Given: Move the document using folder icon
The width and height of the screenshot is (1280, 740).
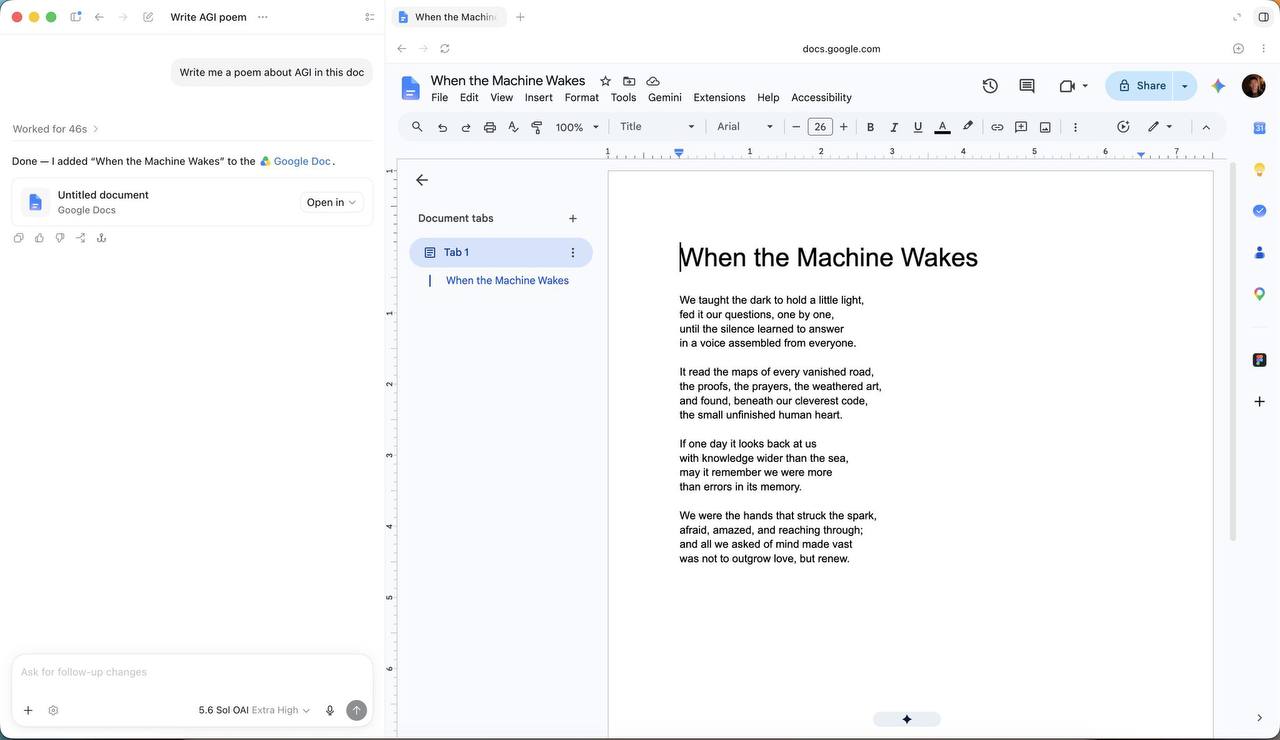Looking at the screenshot, I should coord(629,81).
